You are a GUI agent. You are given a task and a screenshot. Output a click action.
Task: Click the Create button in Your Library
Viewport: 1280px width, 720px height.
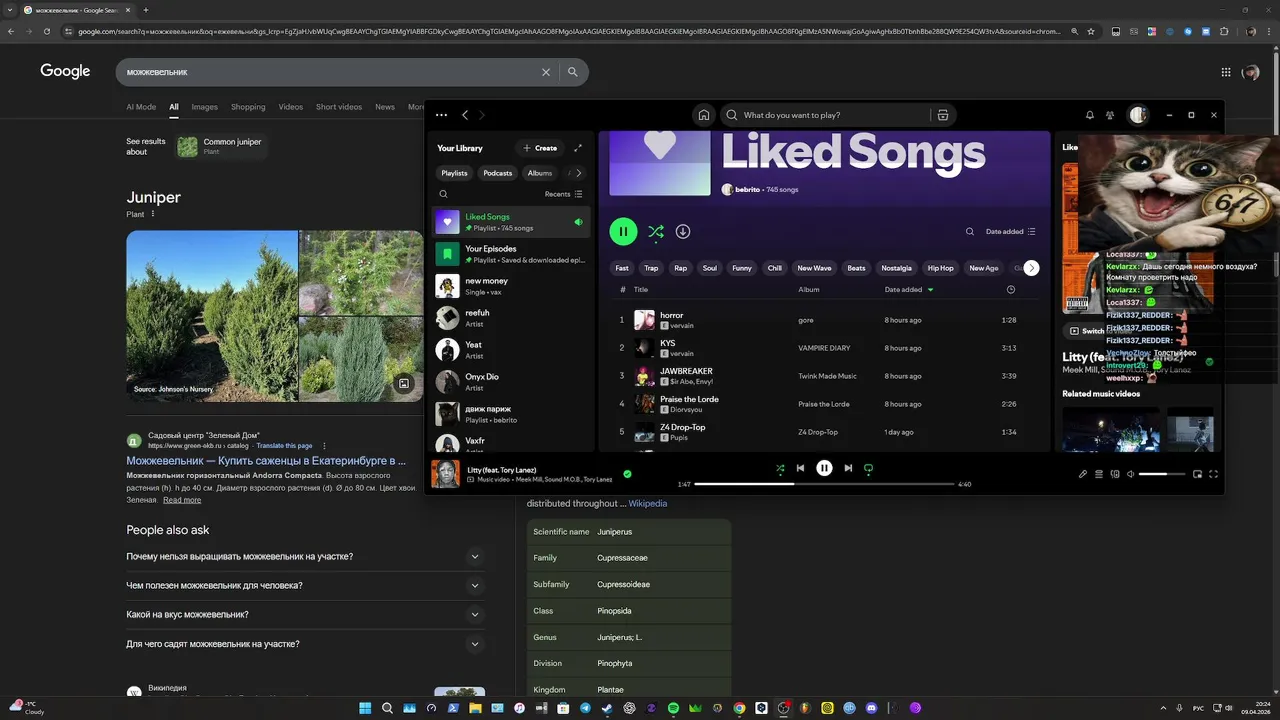coord(540,148)
